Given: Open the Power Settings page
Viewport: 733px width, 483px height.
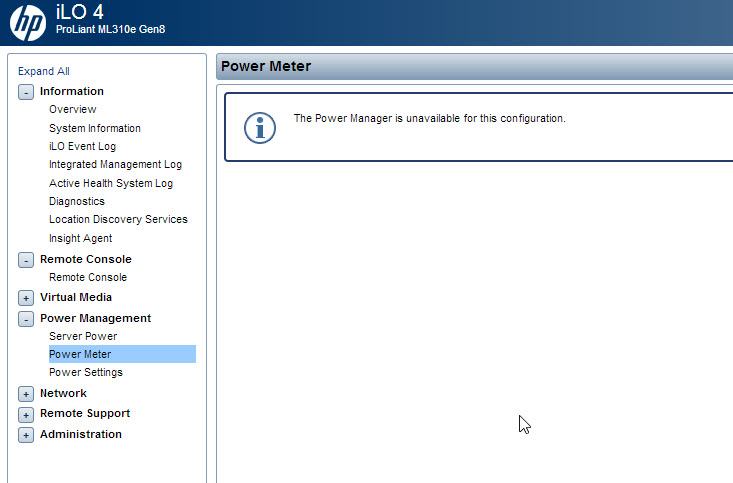Looking at the screenshot, I should tap(86, 372).
